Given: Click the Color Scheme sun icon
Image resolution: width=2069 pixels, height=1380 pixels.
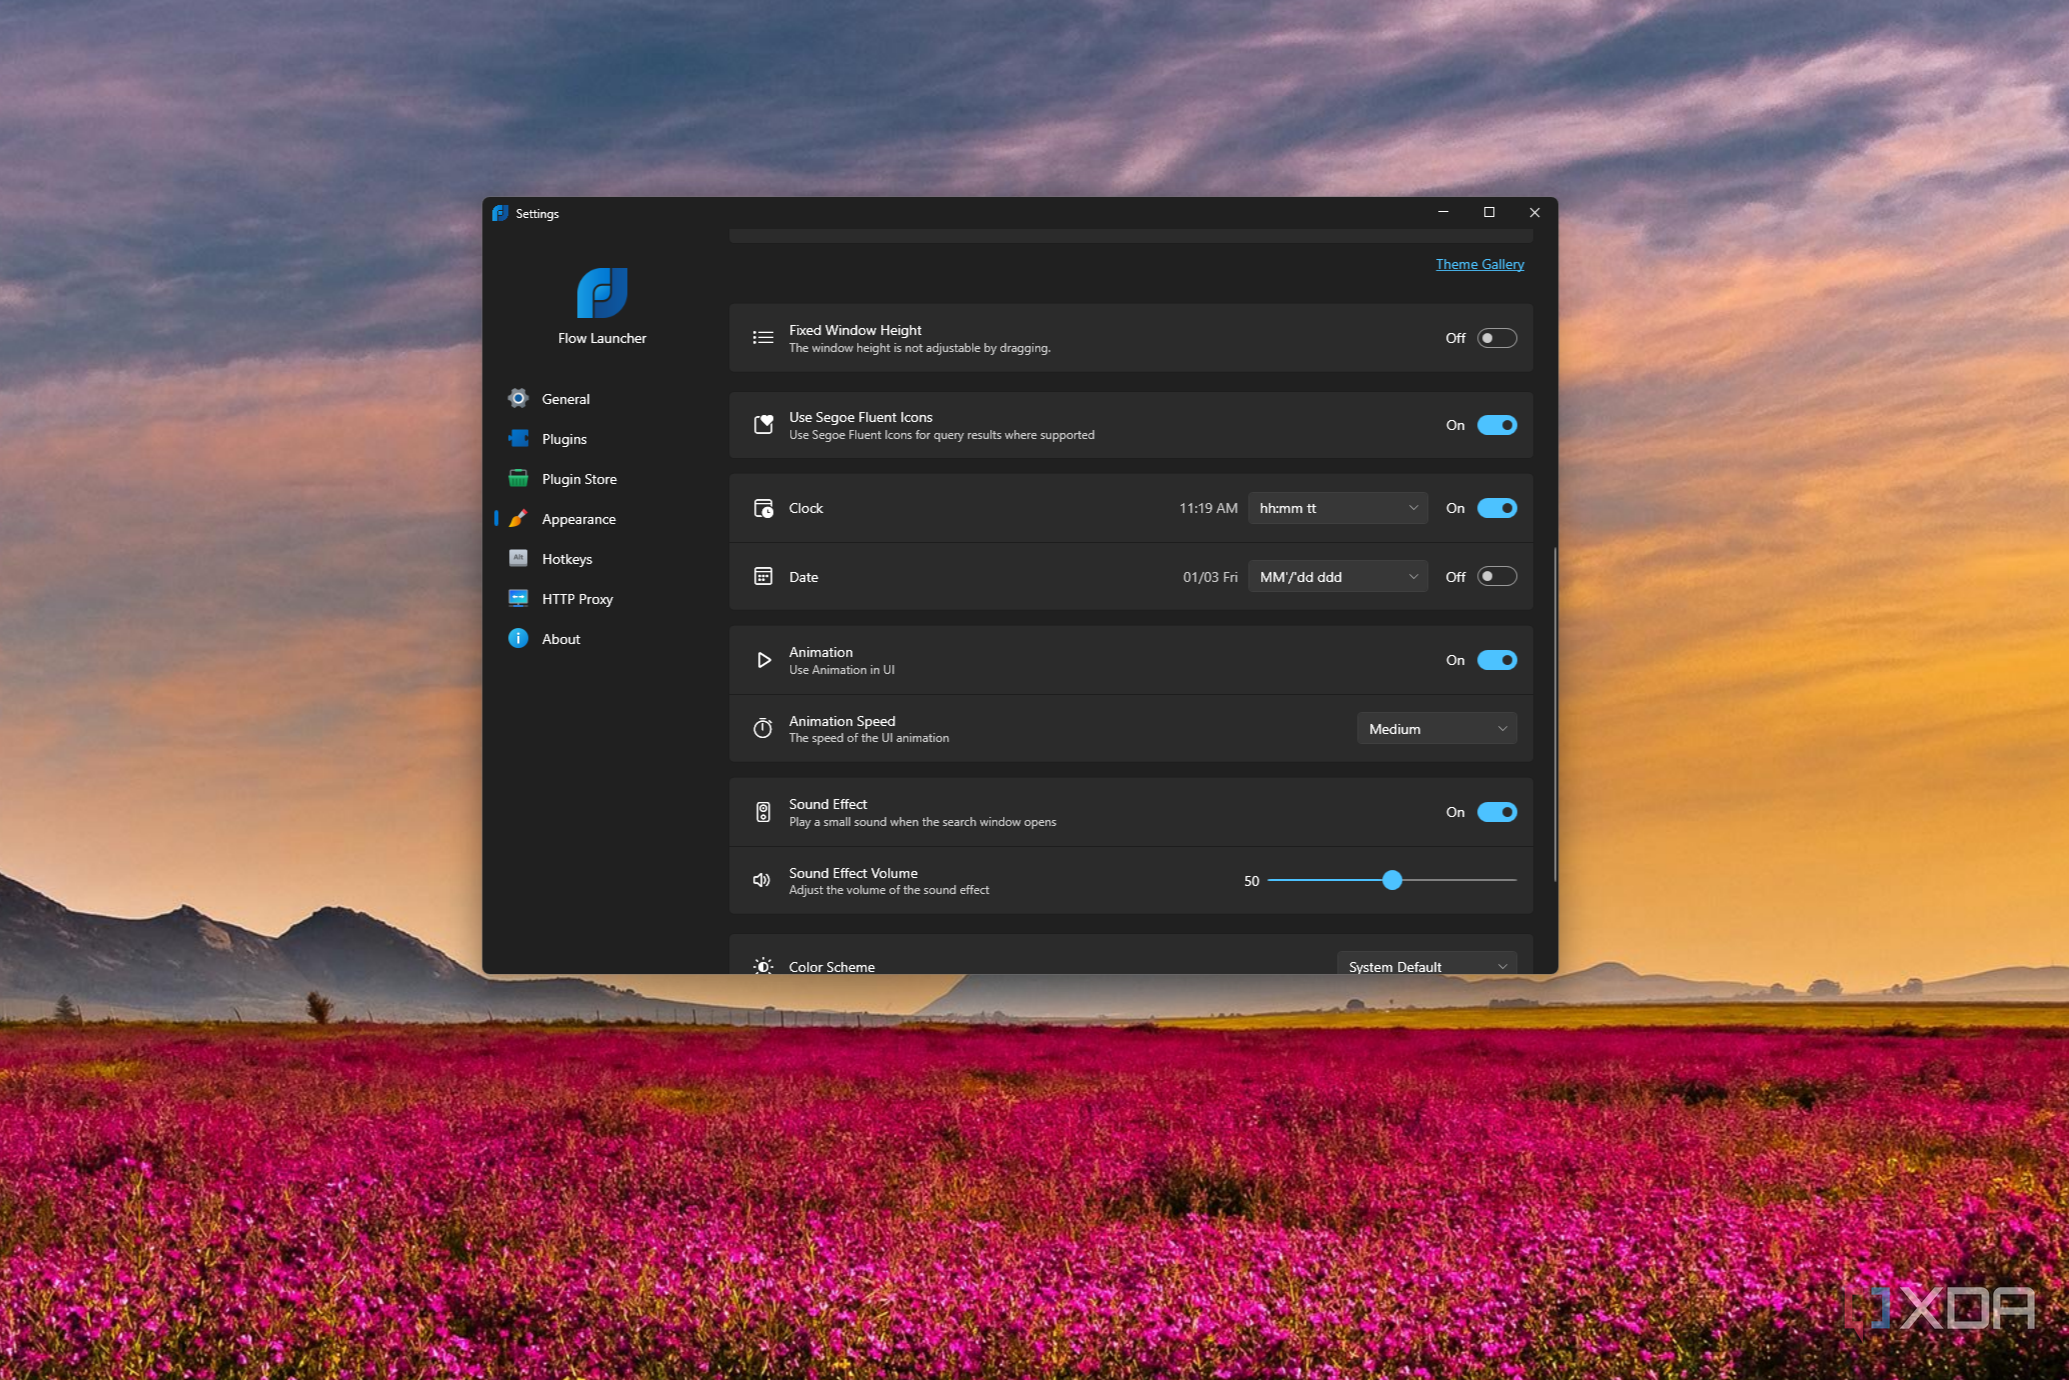Looking at the screenshot, I should point(763,966).
